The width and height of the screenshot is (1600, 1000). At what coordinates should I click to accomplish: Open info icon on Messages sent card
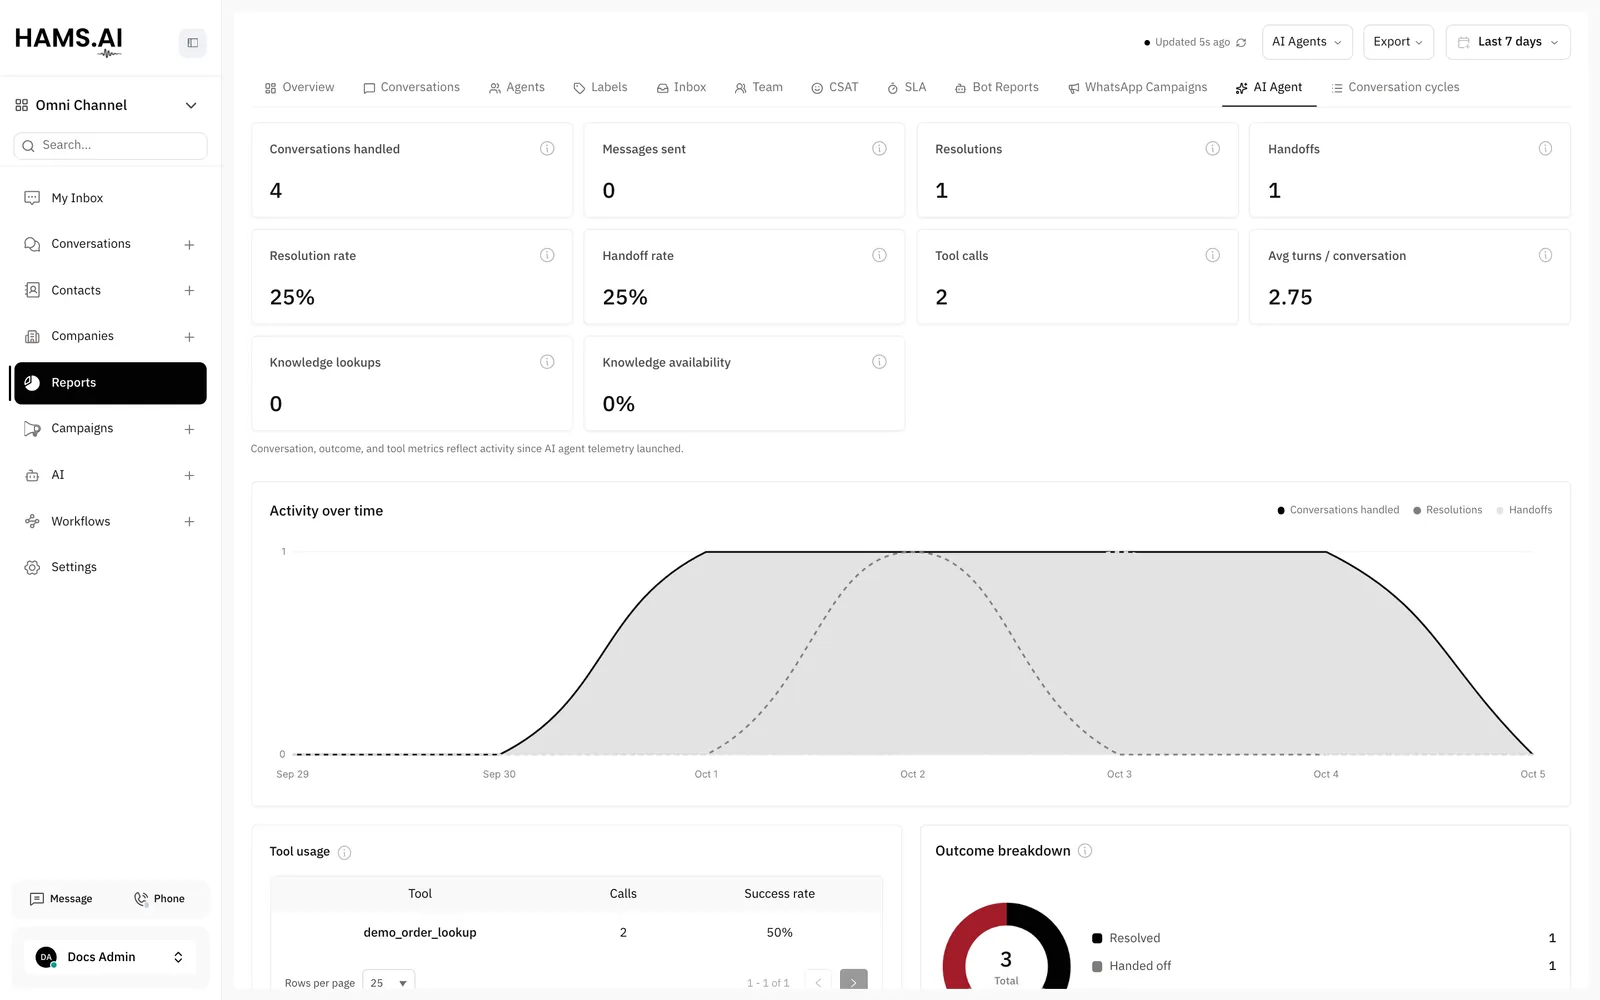879,149
